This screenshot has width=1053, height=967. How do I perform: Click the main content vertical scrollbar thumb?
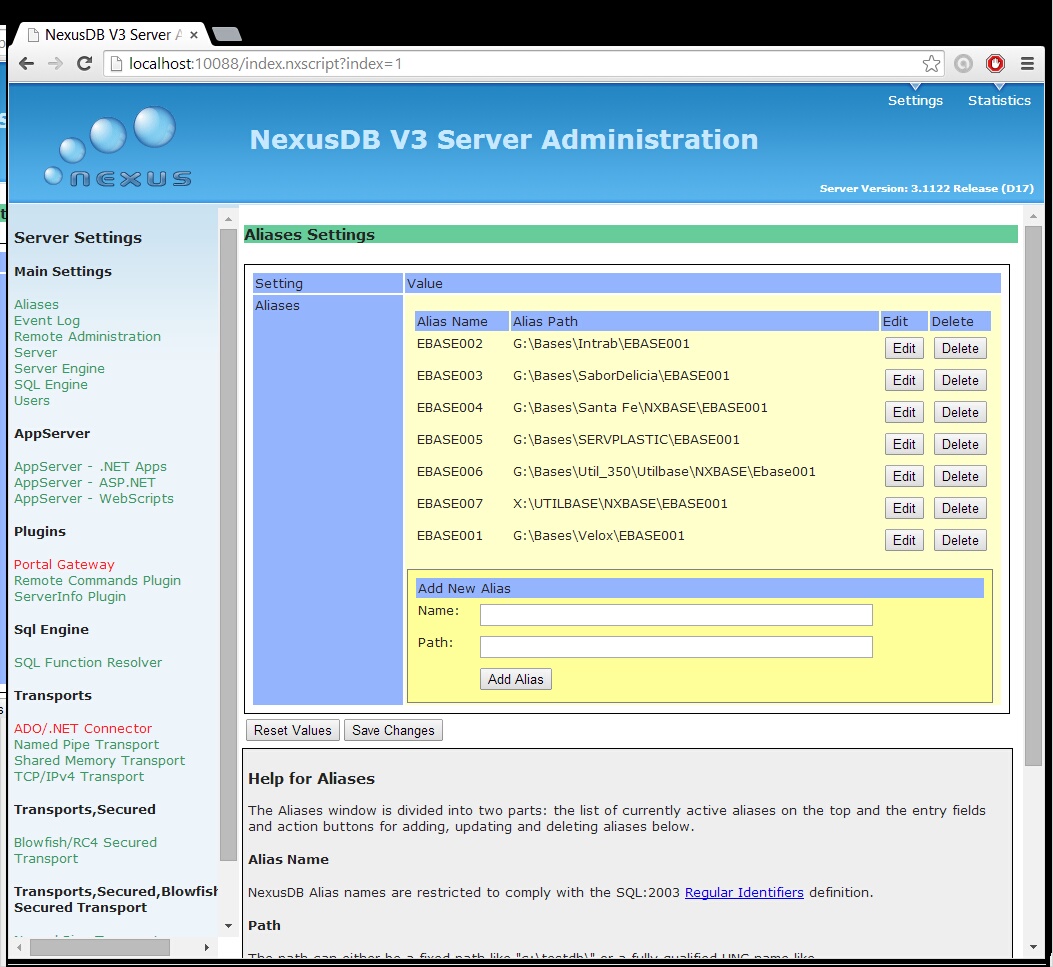pos(1033,496)
